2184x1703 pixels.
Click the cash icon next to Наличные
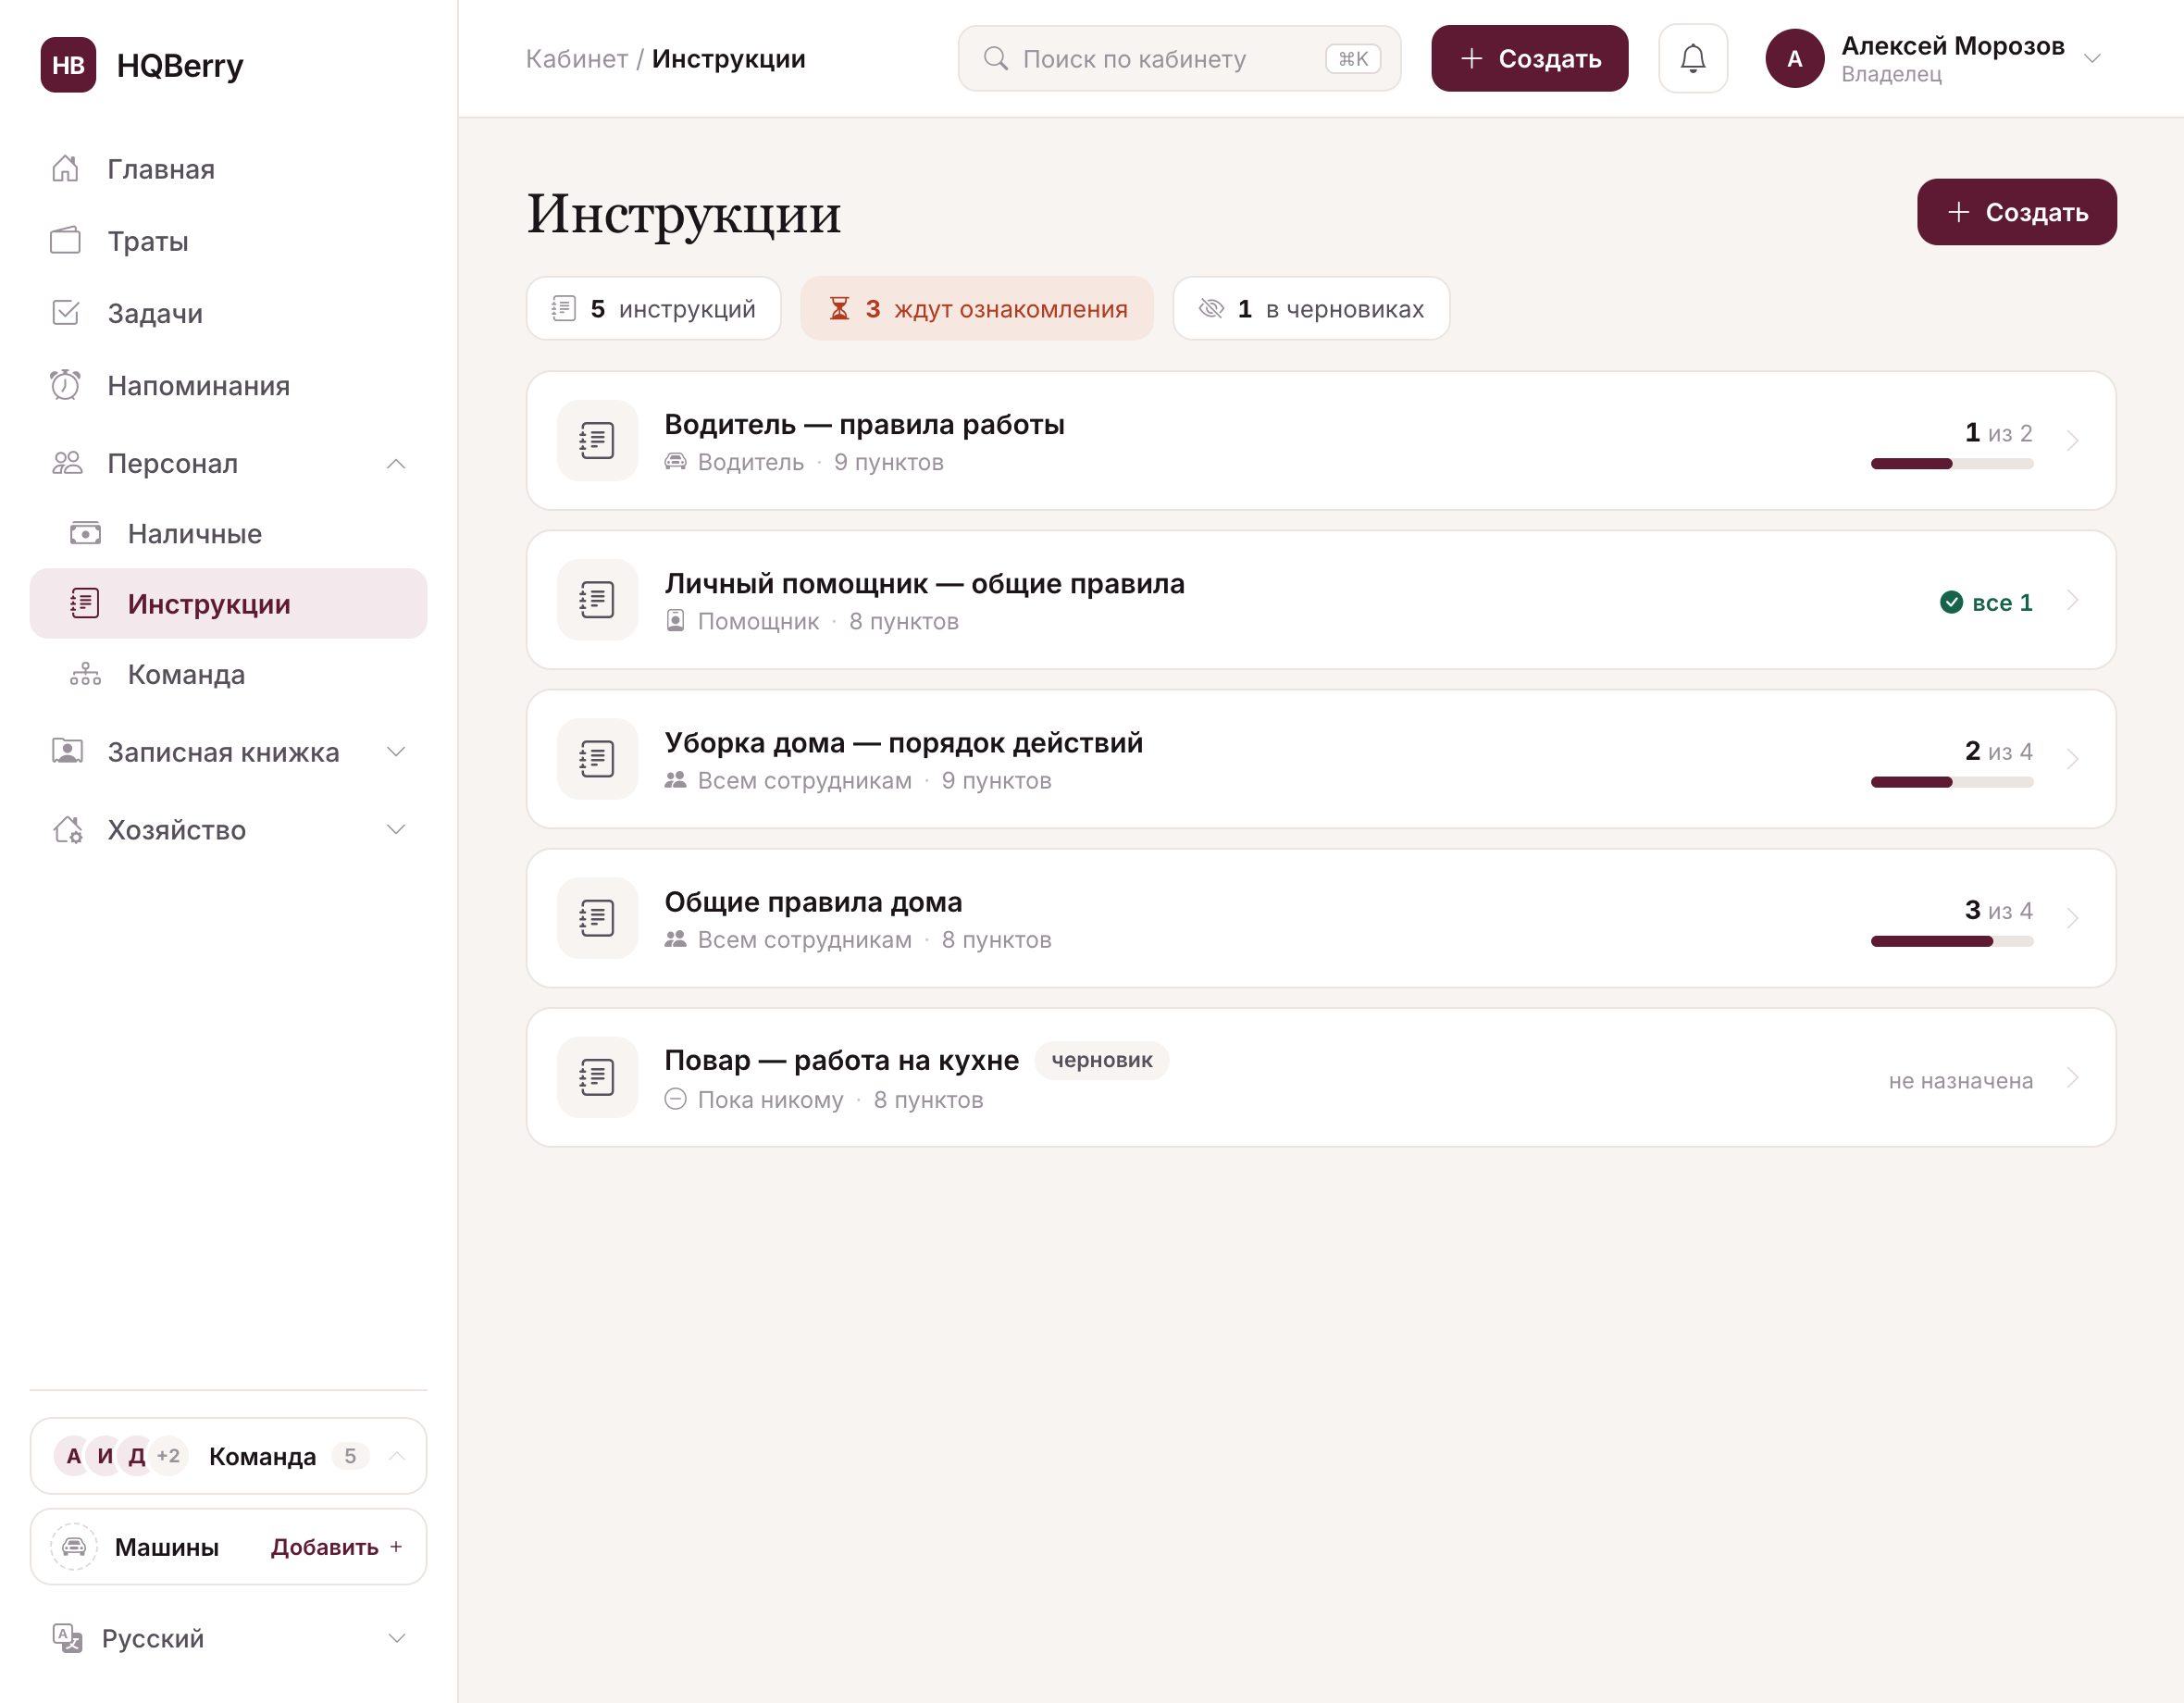tap(86, 534)
